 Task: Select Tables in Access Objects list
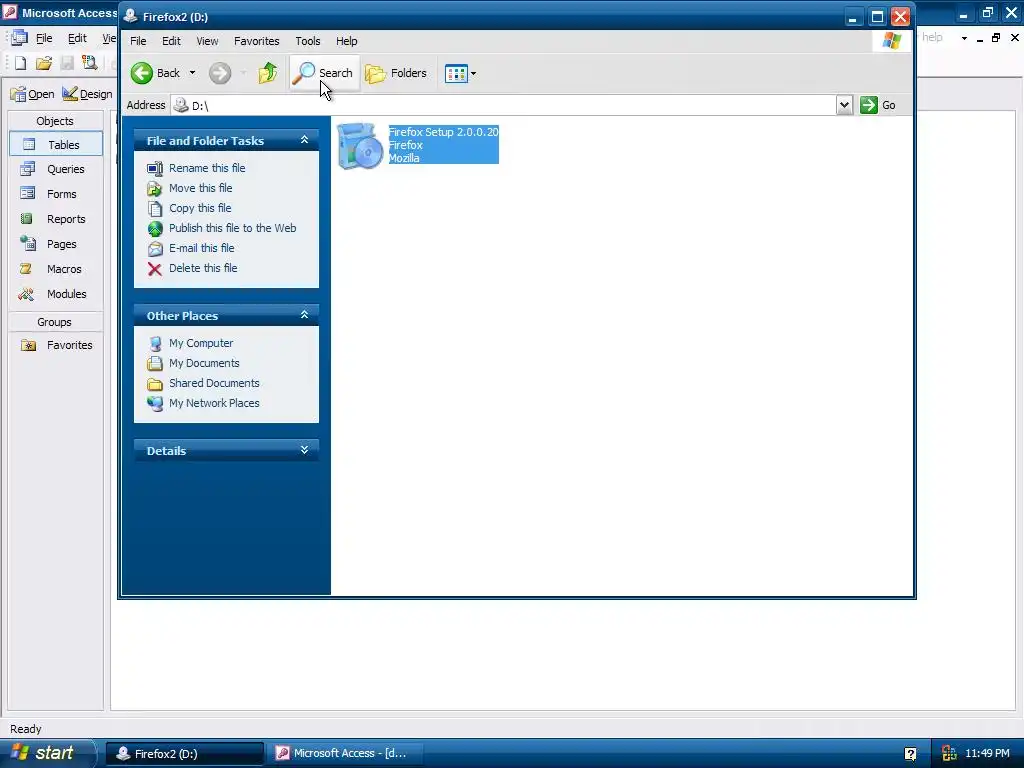click(x=56, y=144)
